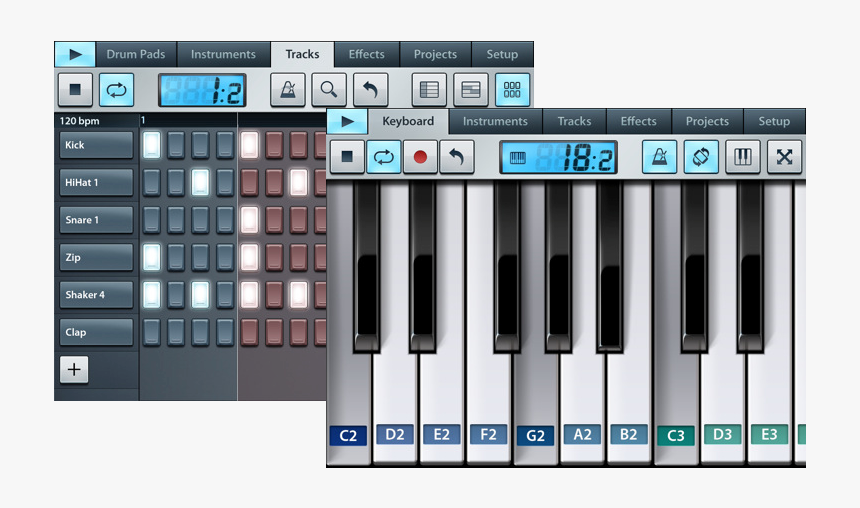Screen dimensions: 860x508
Task: Toggle loop button in Keyboard window
Action: coord(383,157)
